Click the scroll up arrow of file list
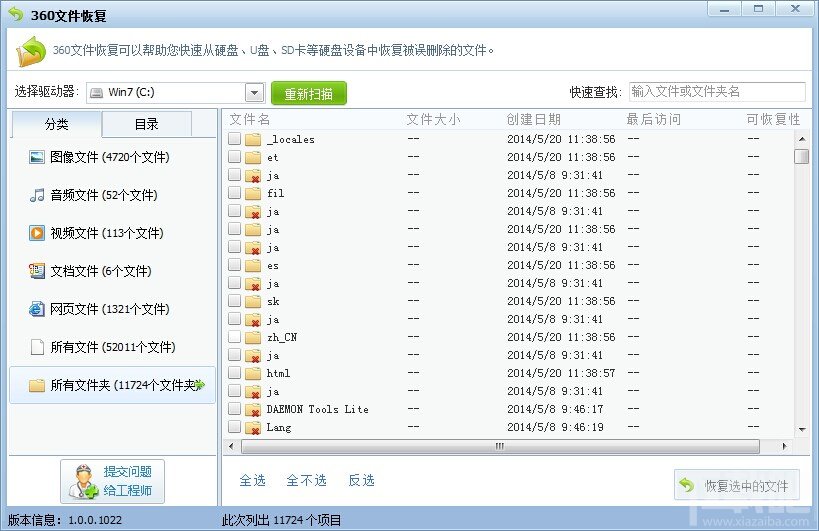Viewport: 819px width, 531px height. 802,139
